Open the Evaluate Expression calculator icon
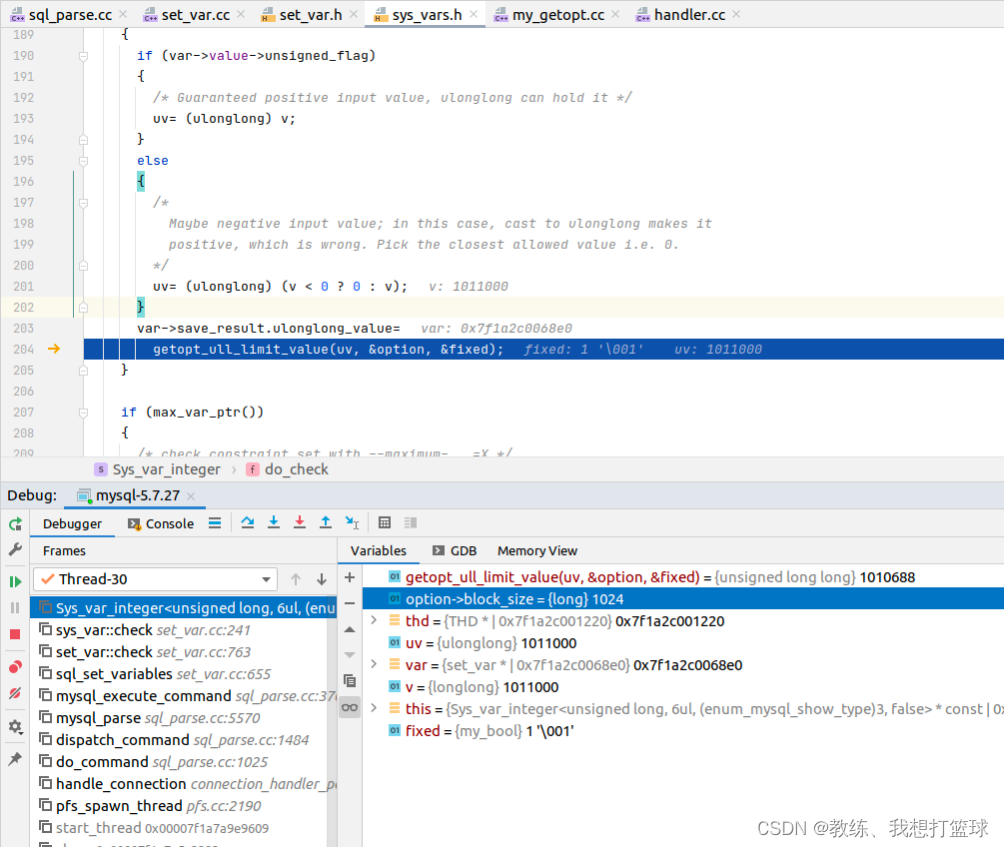Image resolution: width=1004 pixels, height=847 pixels. point(384,524)
